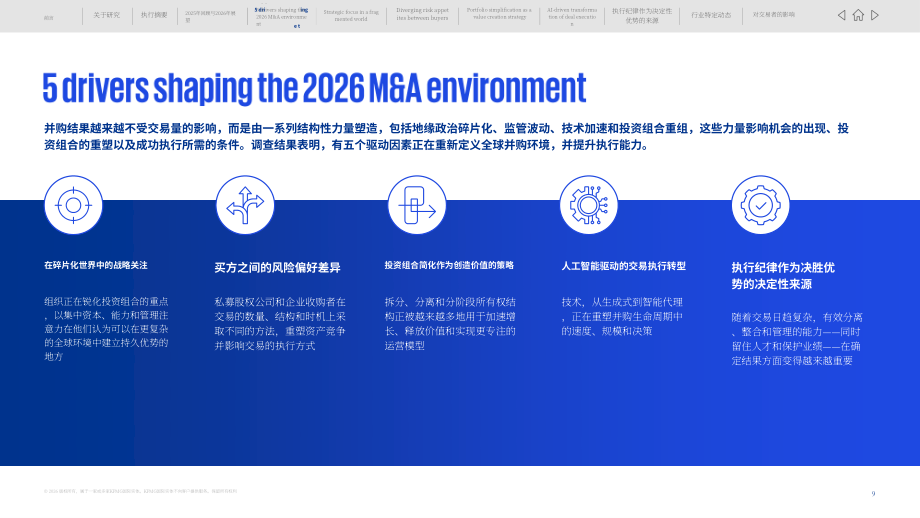Click the paragraph starting 技术，从生成式到智能代理
This screenshot has height=518, width=920.
coord(622,317)
